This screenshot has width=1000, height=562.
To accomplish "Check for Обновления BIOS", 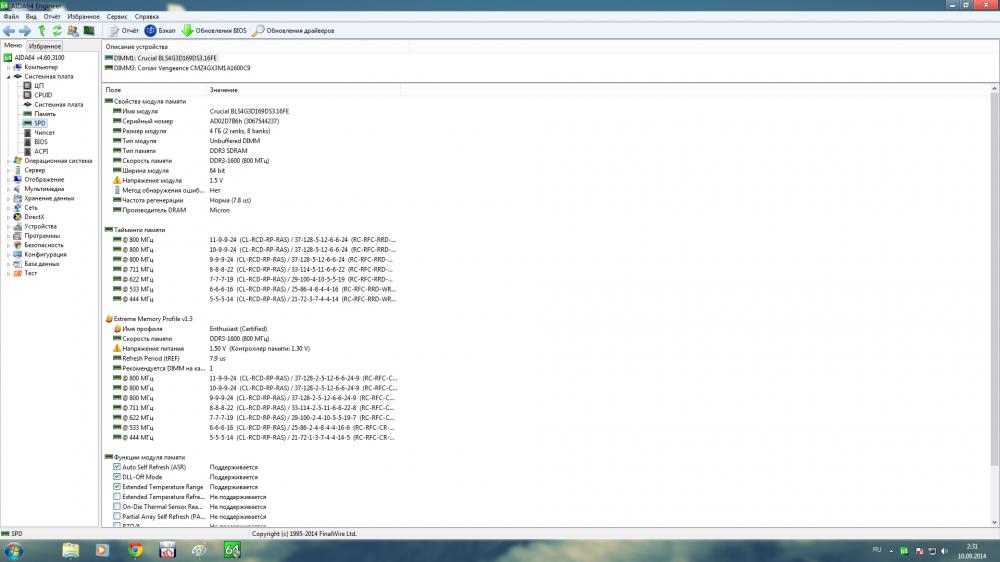I will tap(214, 31).
